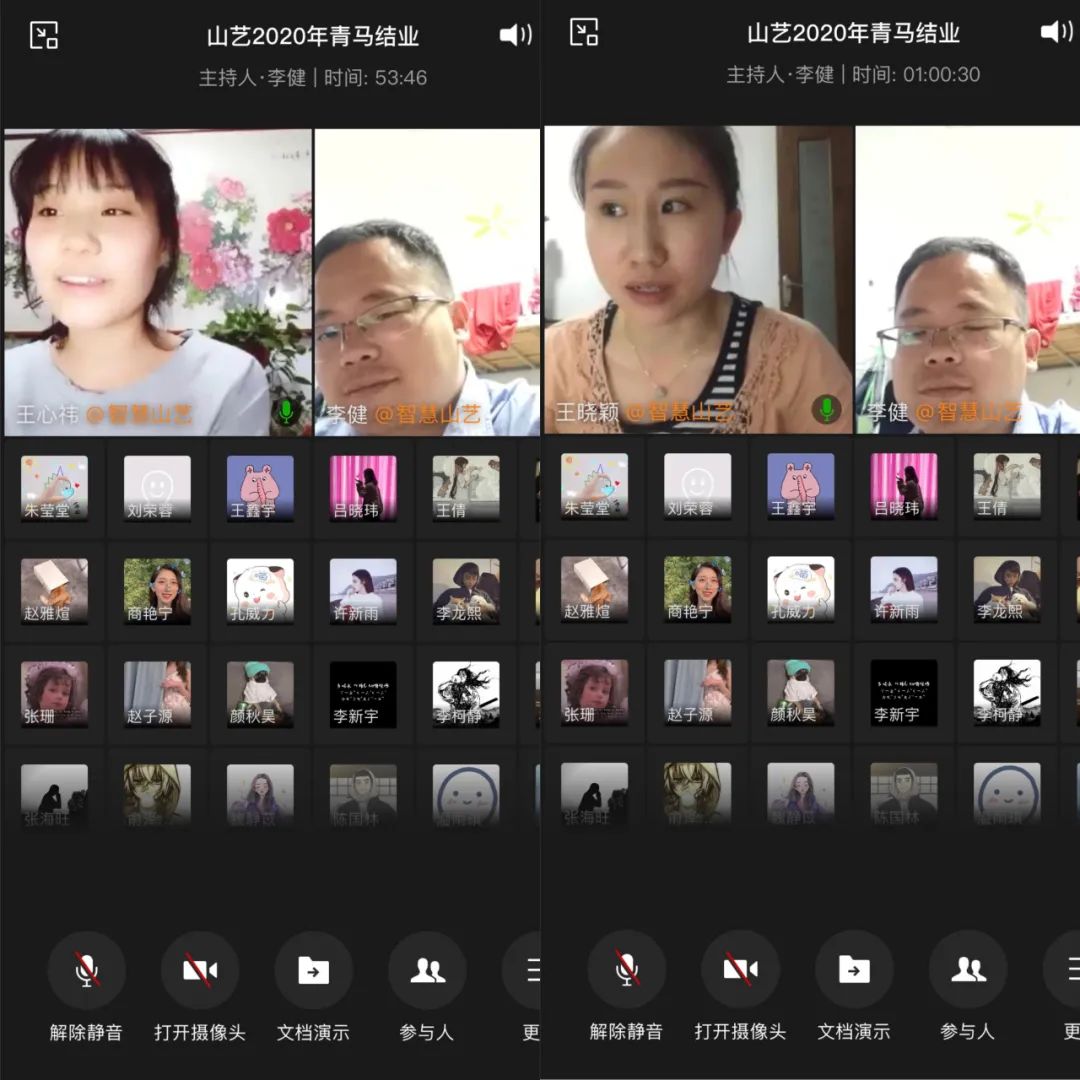
Task: Tap 李新宇's avatar in the right screenshot
Action: pos(904,693)
